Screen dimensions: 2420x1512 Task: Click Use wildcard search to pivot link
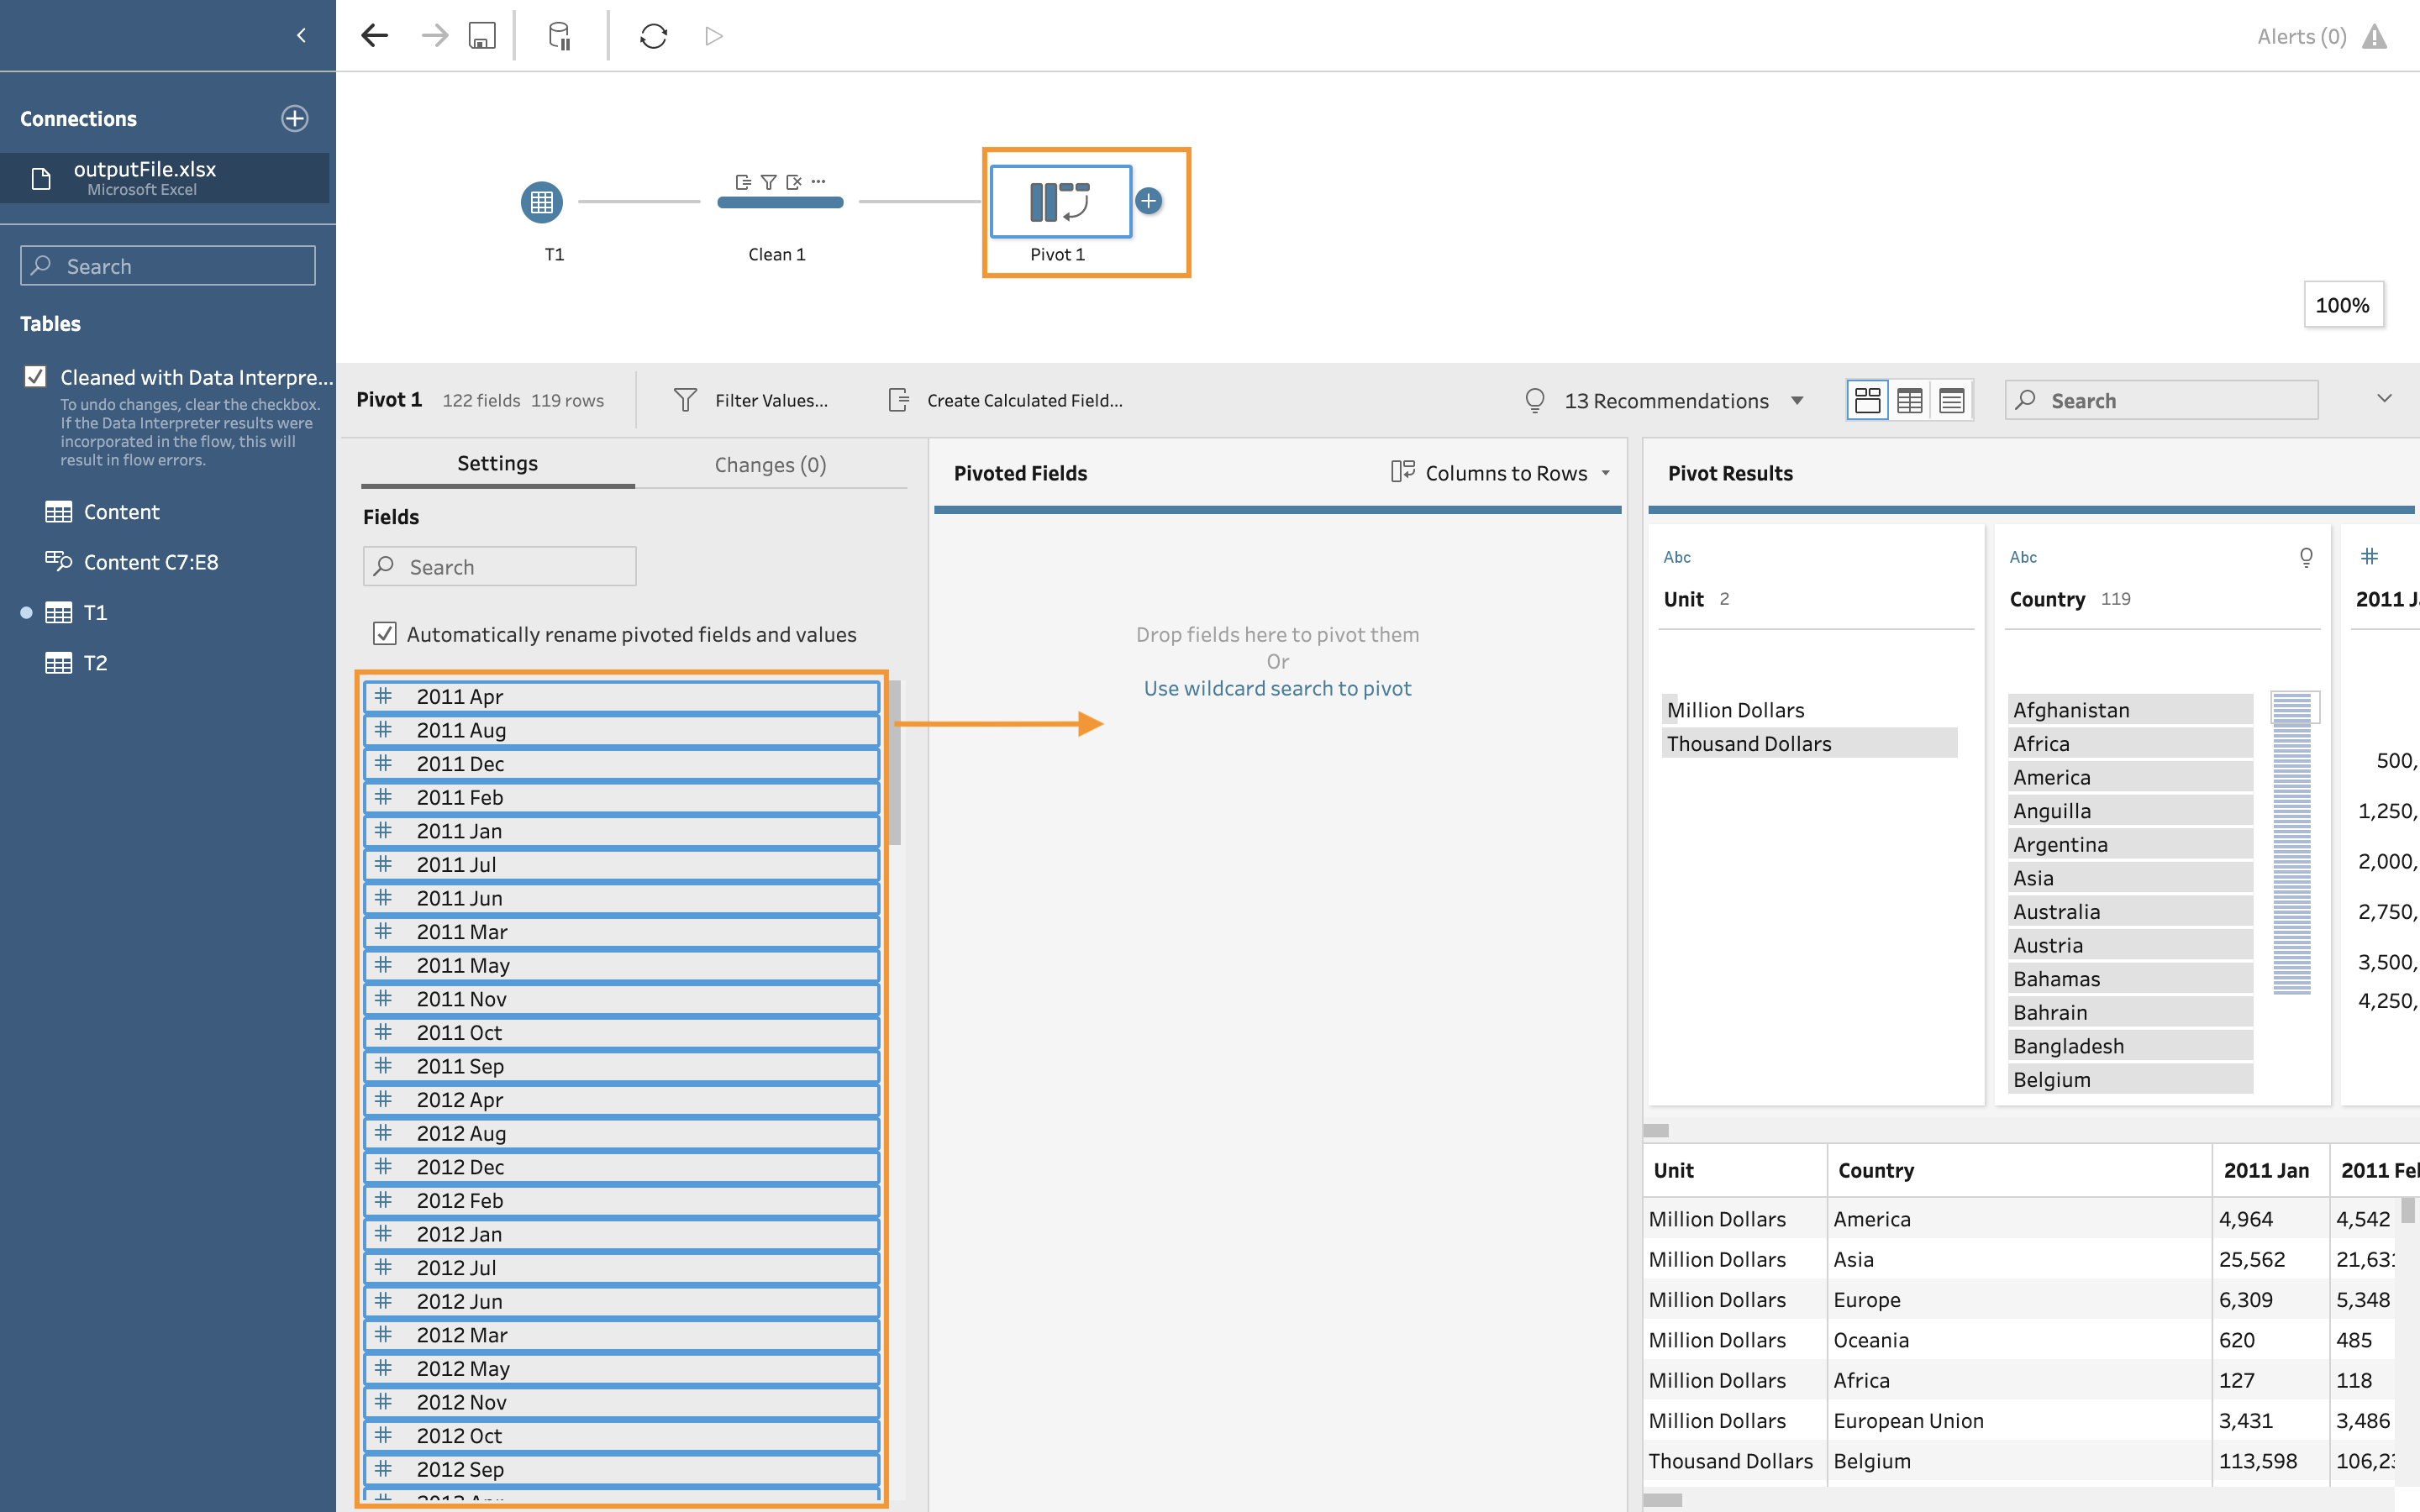[1277, 688]
